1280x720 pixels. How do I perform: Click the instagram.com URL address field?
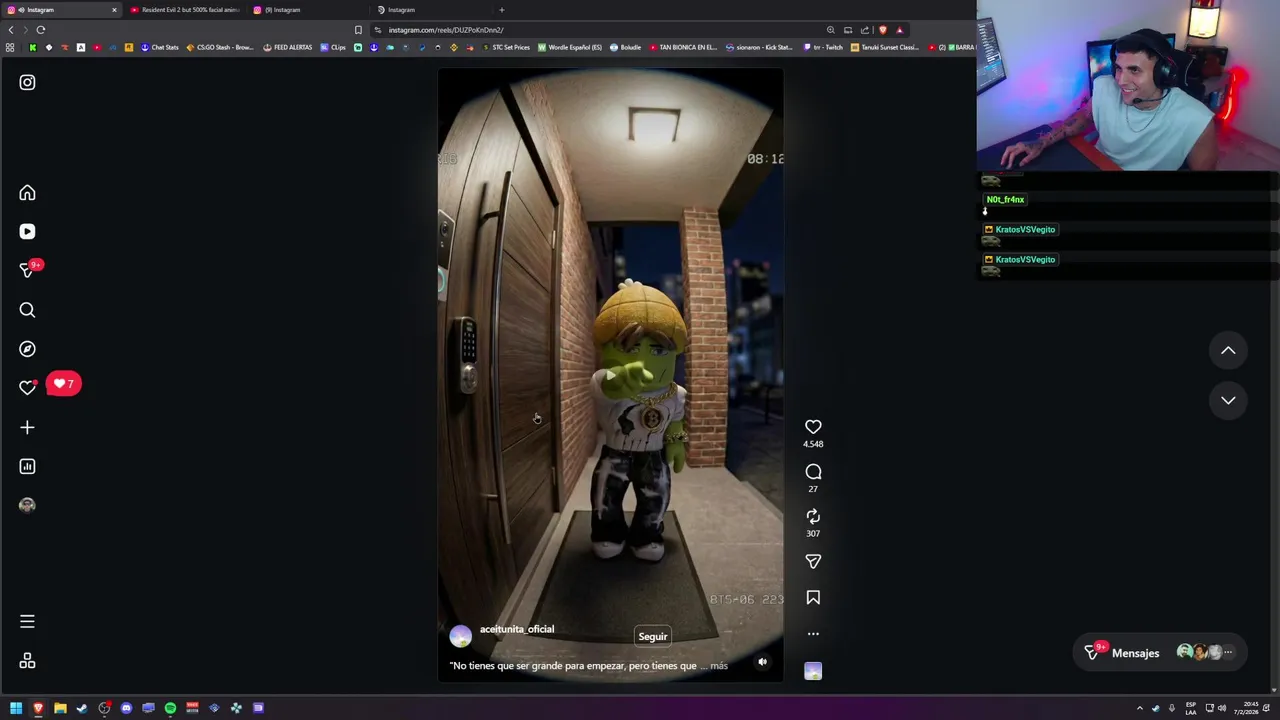click(445, 30)
